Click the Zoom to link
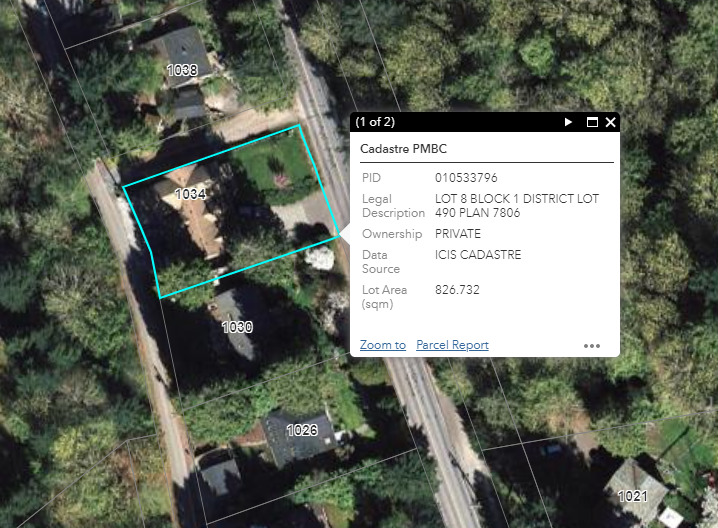 383,344
